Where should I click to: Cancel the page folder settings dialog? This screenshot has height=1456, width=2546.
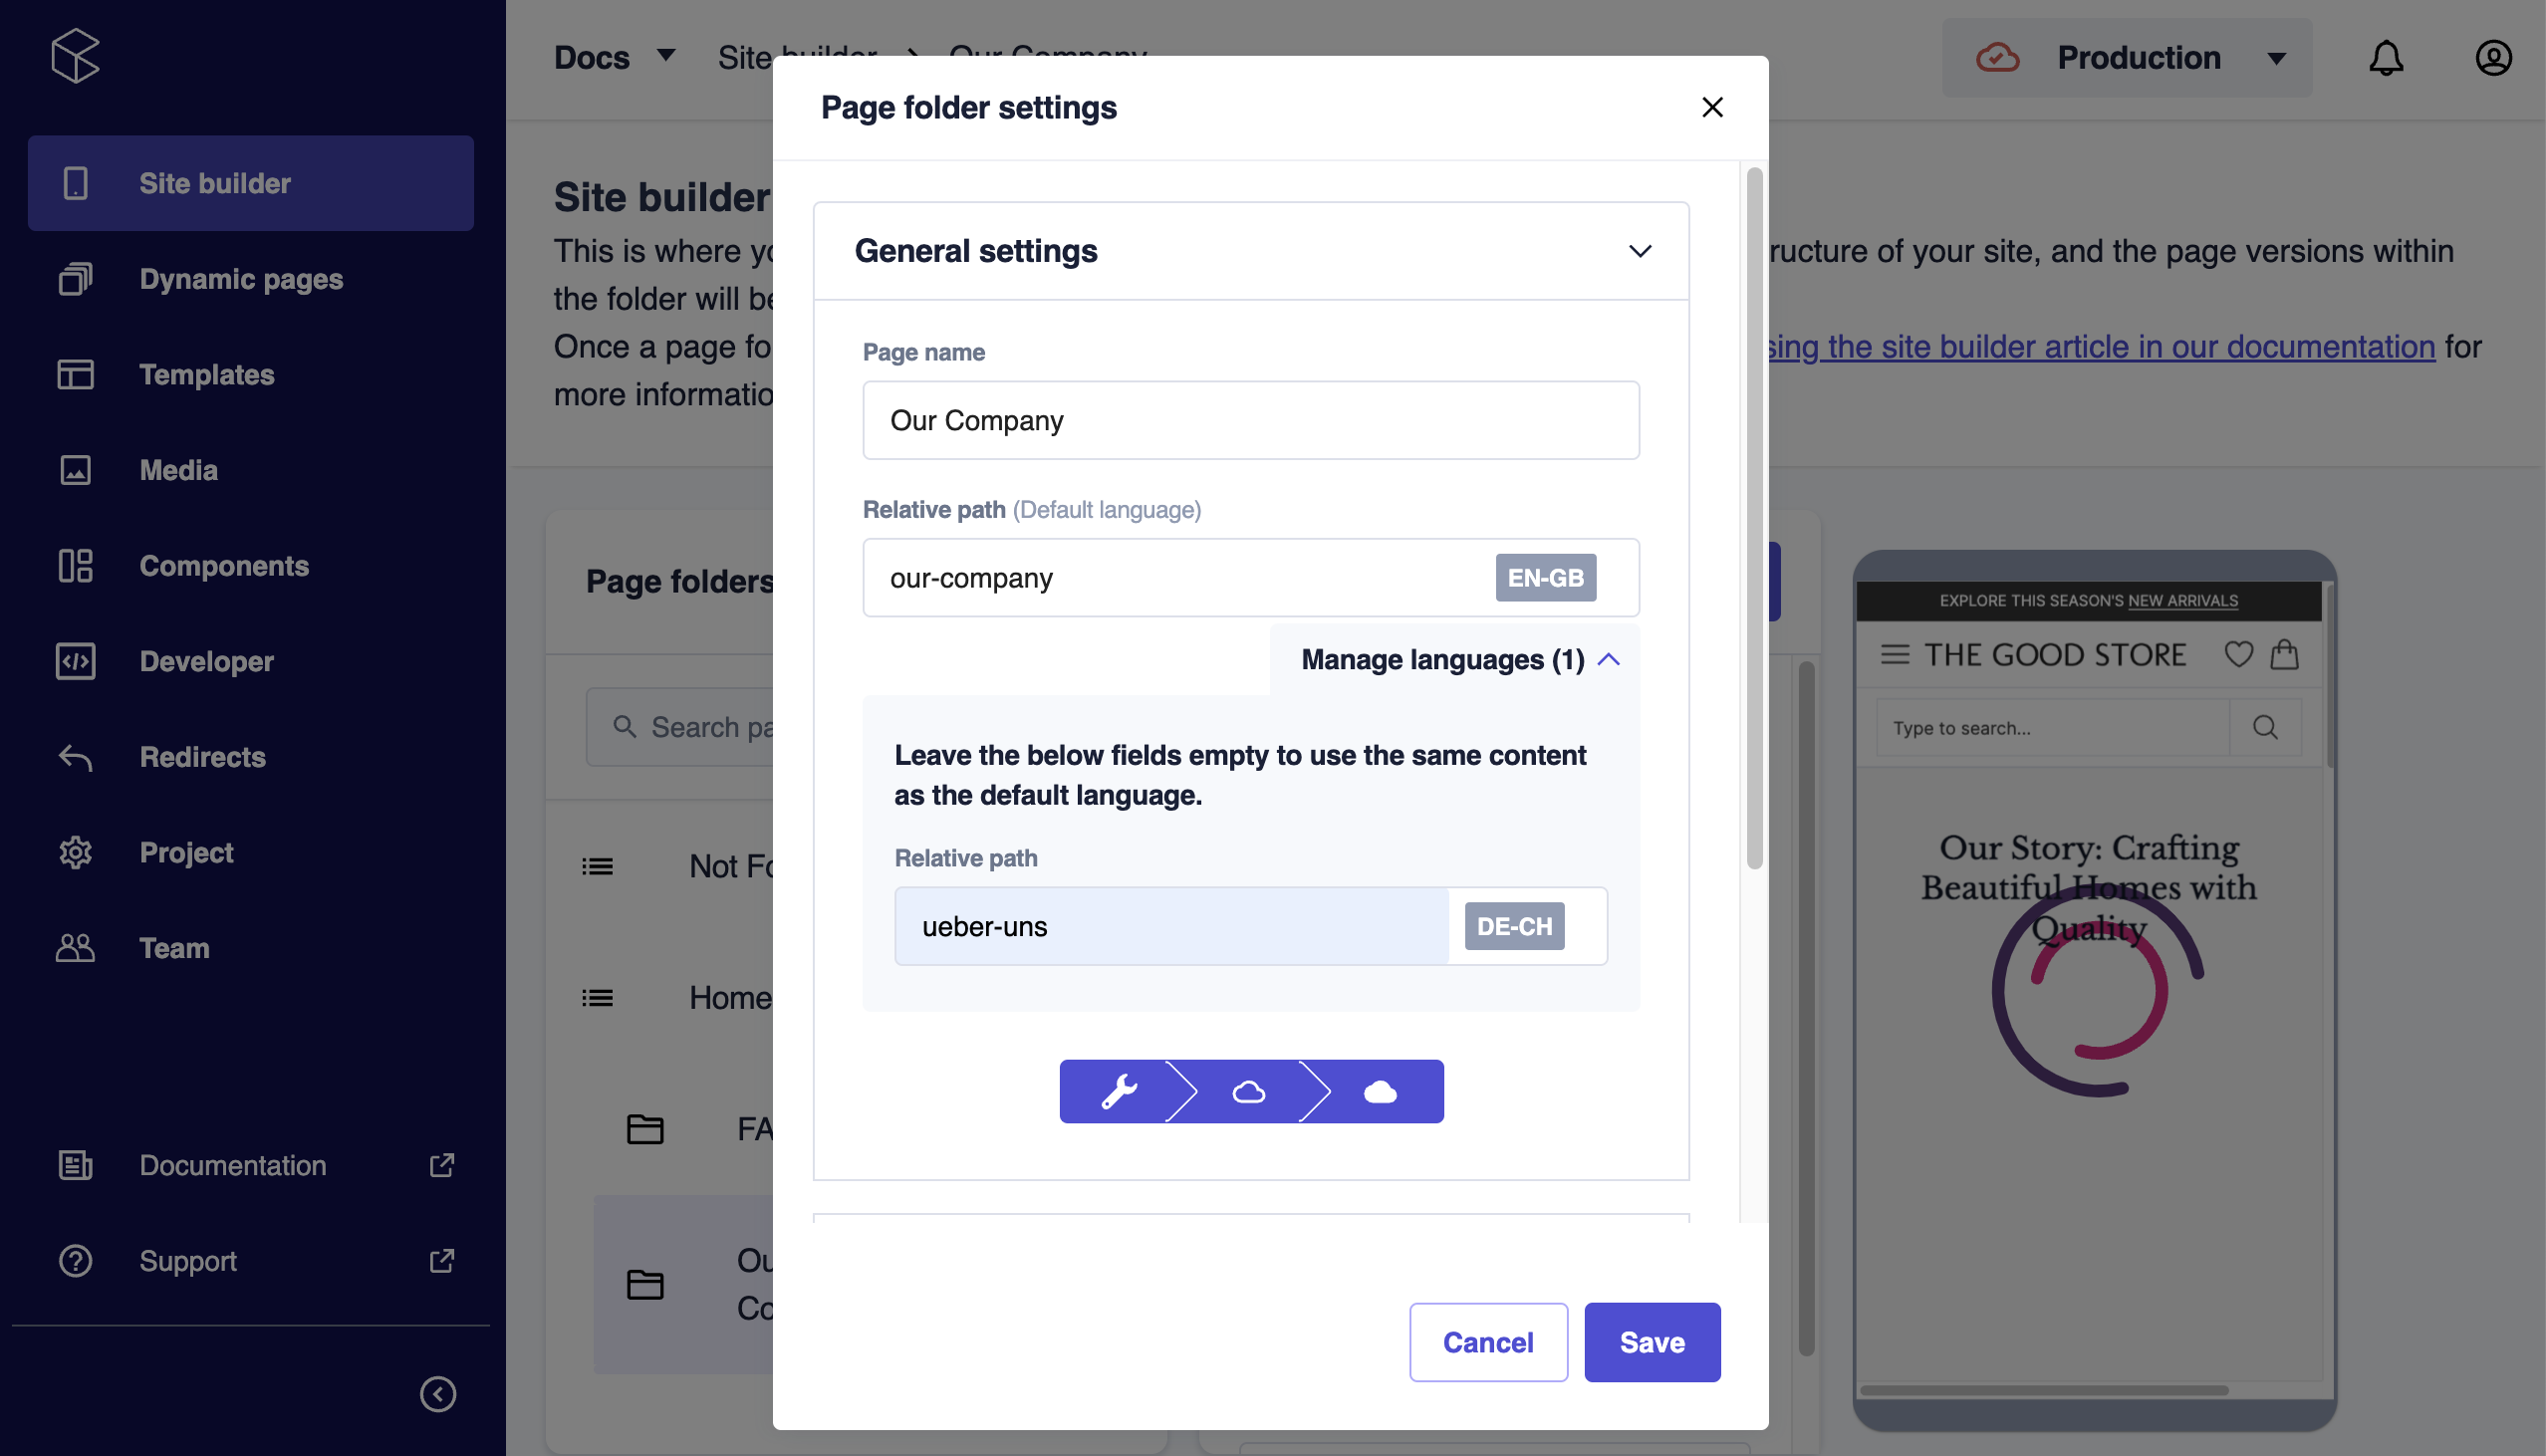(1488, 1342)
